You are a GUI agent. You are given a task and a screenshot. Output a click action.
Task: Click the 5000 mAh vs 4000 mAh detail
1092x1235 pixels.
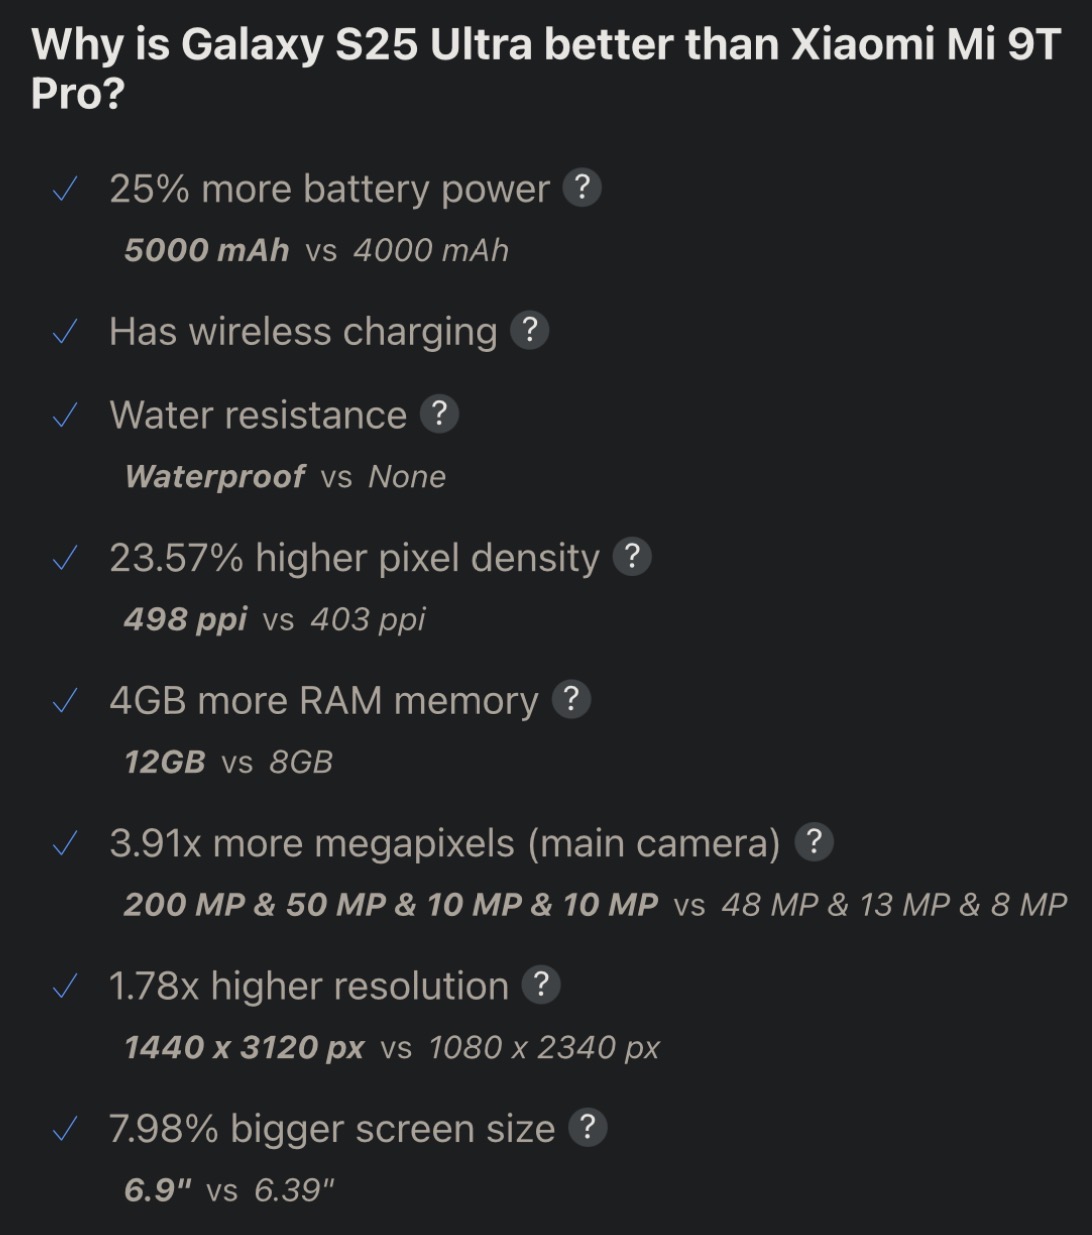pos(316,250)
